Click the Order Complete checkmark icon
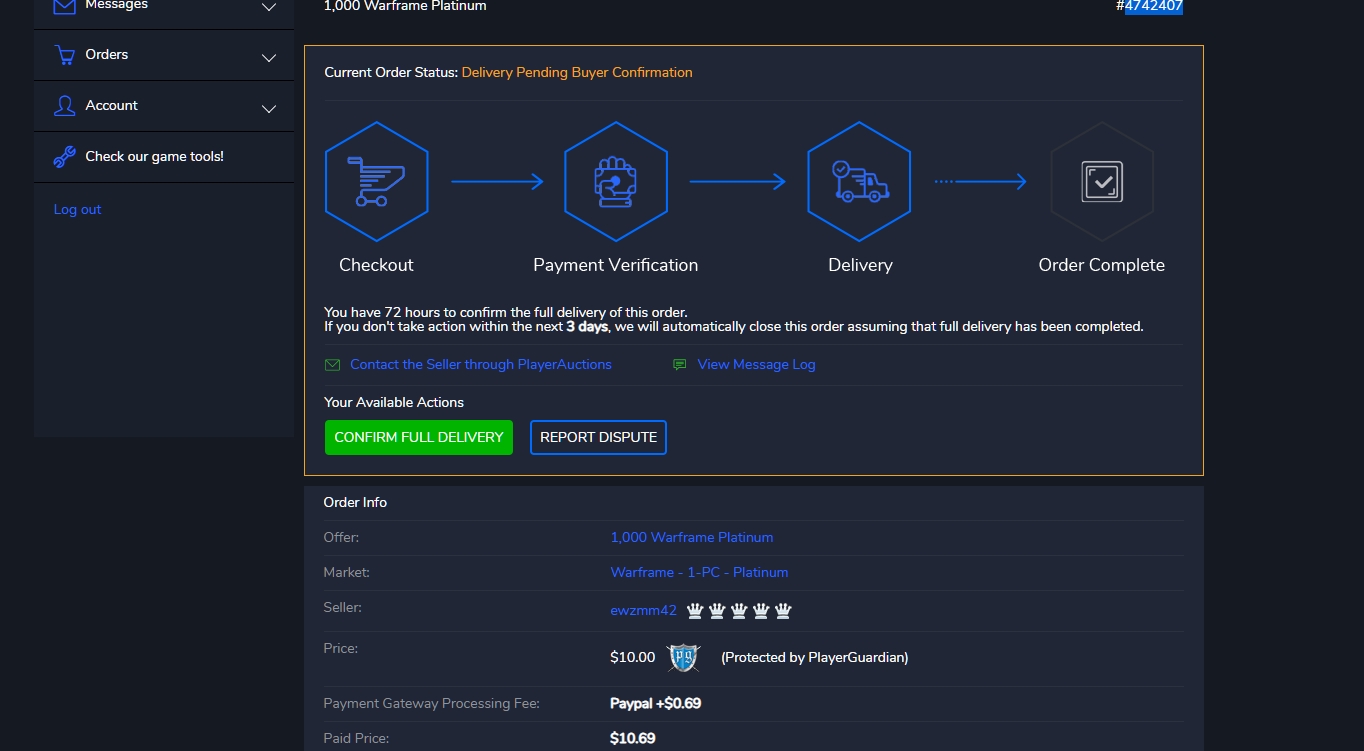Screen dimensions: 1364x751 click(x=1101, y=182)
